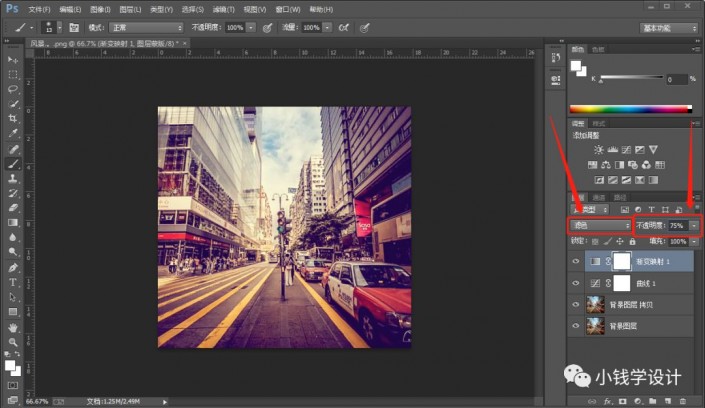
Task: Select the Brush tool in the toolbox
Action: 14,163
